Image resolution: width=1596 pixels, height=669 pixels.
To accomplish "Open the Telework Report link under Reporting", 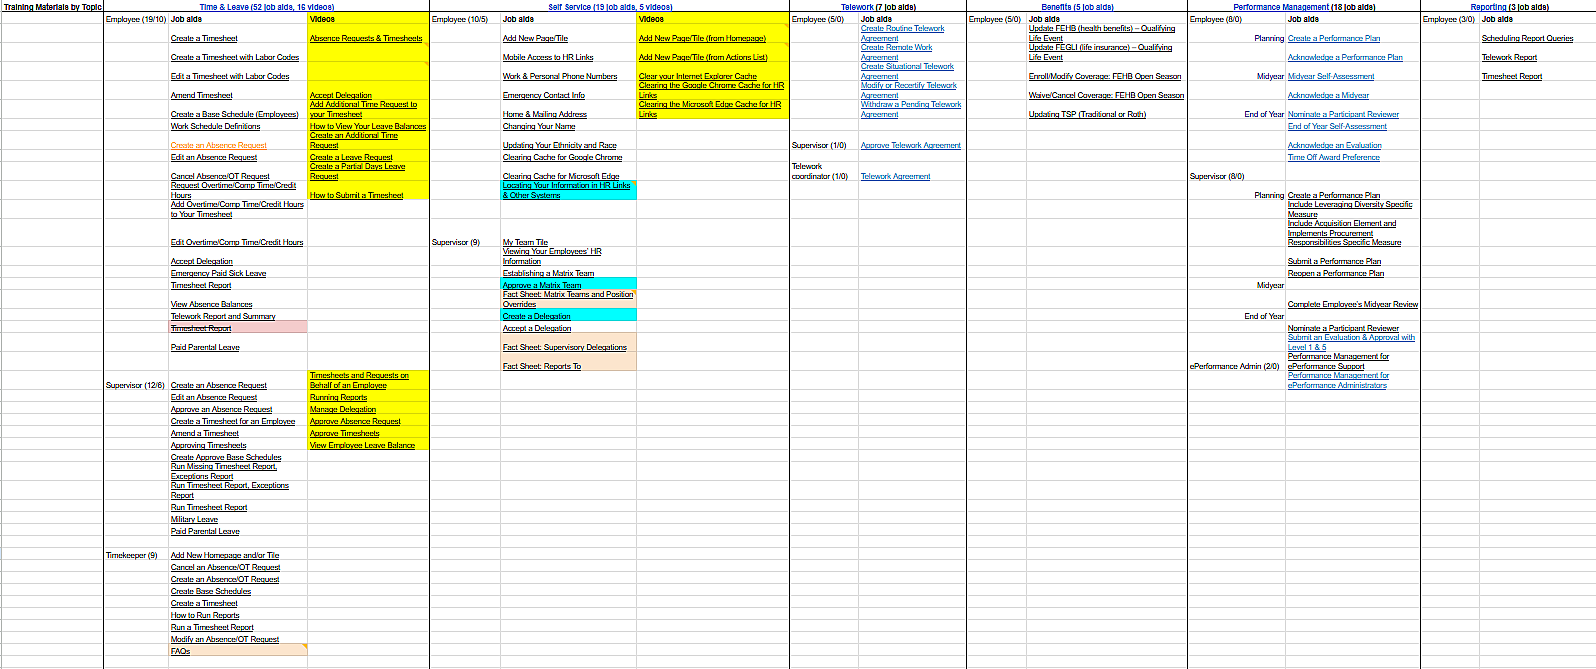I will tap(1509, 58).
